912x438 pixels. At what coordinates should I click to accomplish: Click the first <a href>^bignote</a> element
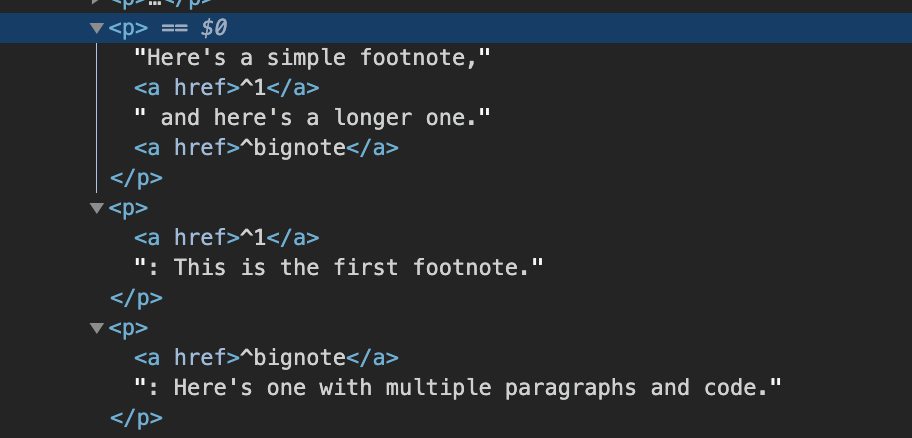(x=266, y=148)
